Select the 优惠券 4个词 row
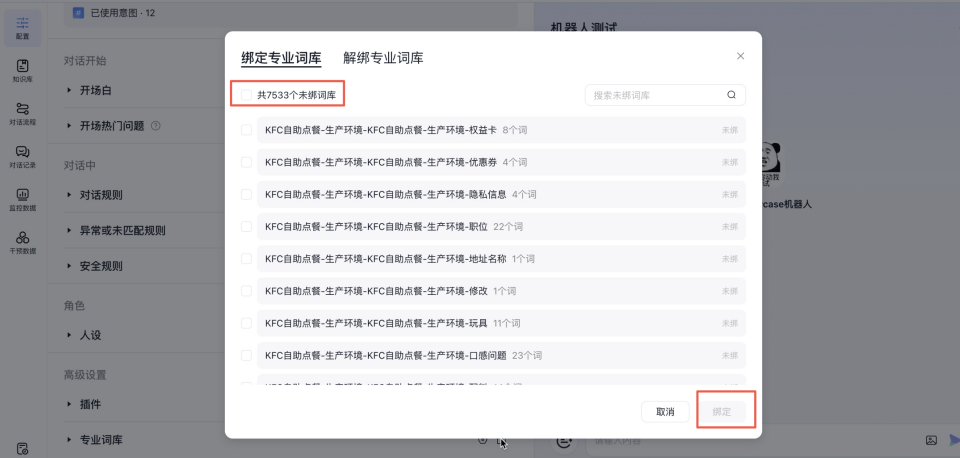This screenshot has height=458, width=960. 501,162
